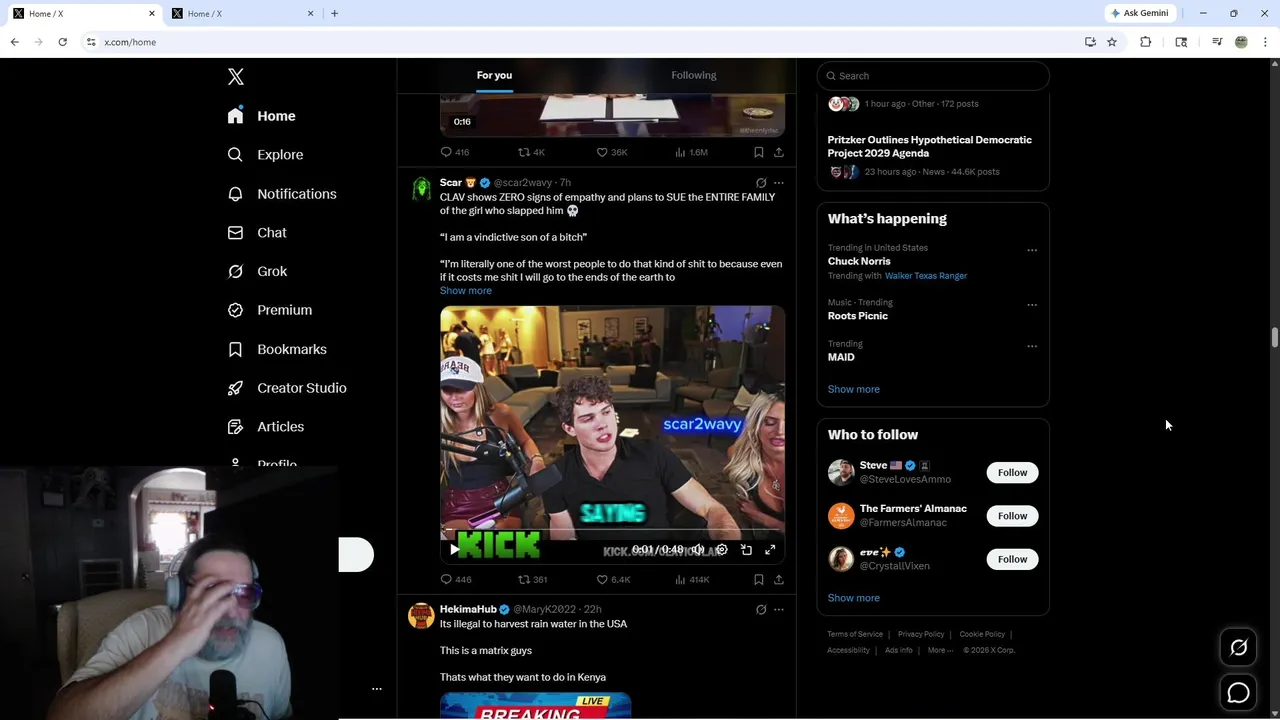Reply to Scar's post with 446 comments
The image size is (1280, 720).
click(456, 579)
